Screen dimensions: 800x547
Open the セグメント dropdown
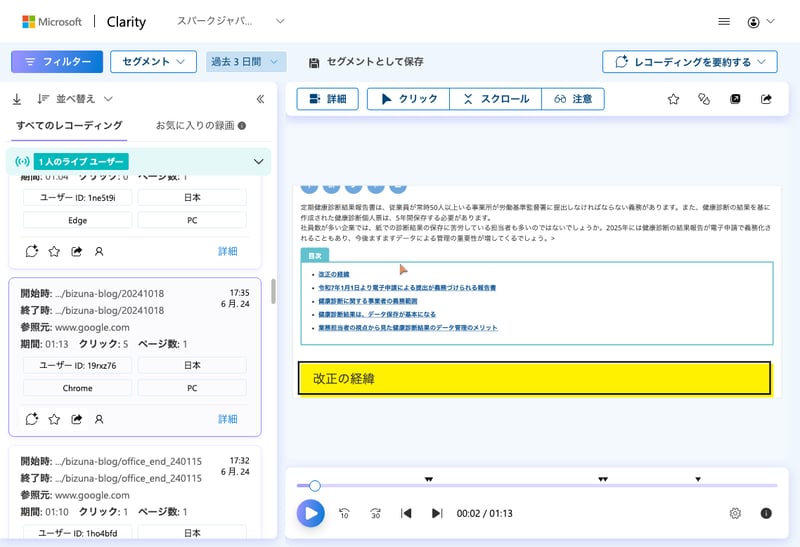click(x=153, y=62)
